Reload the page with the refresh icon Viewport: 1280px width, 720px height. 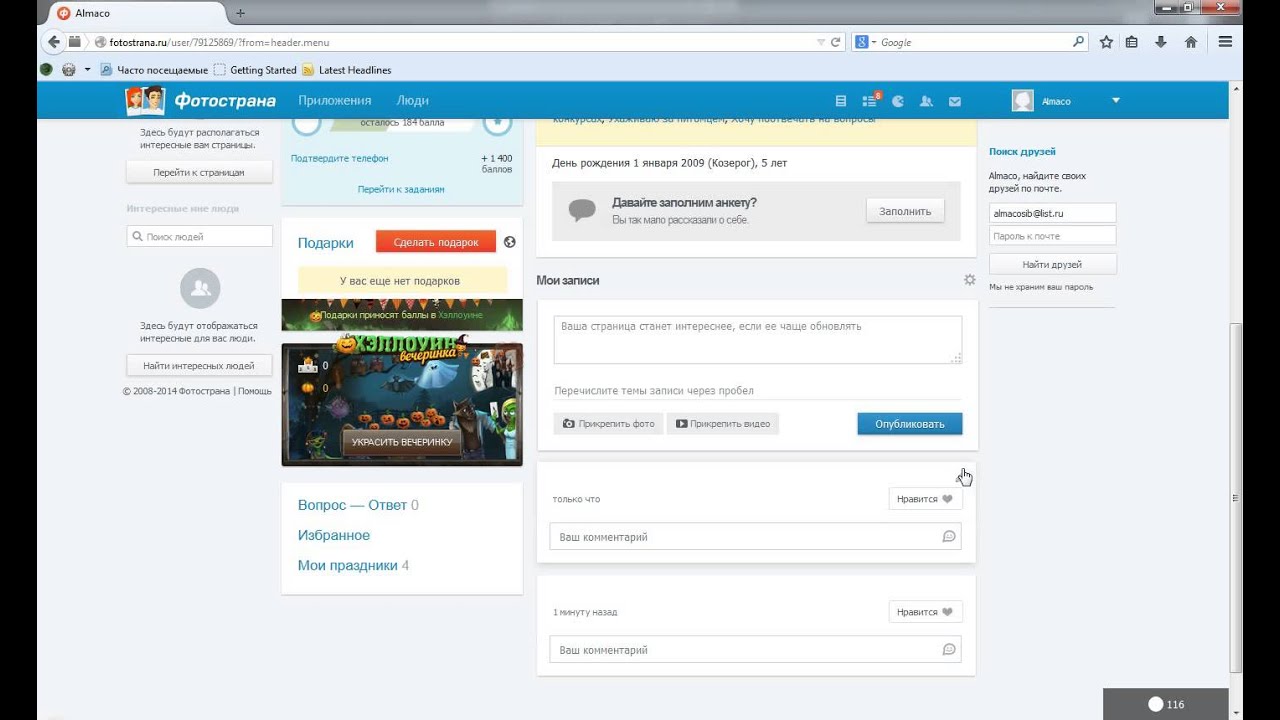836,42
